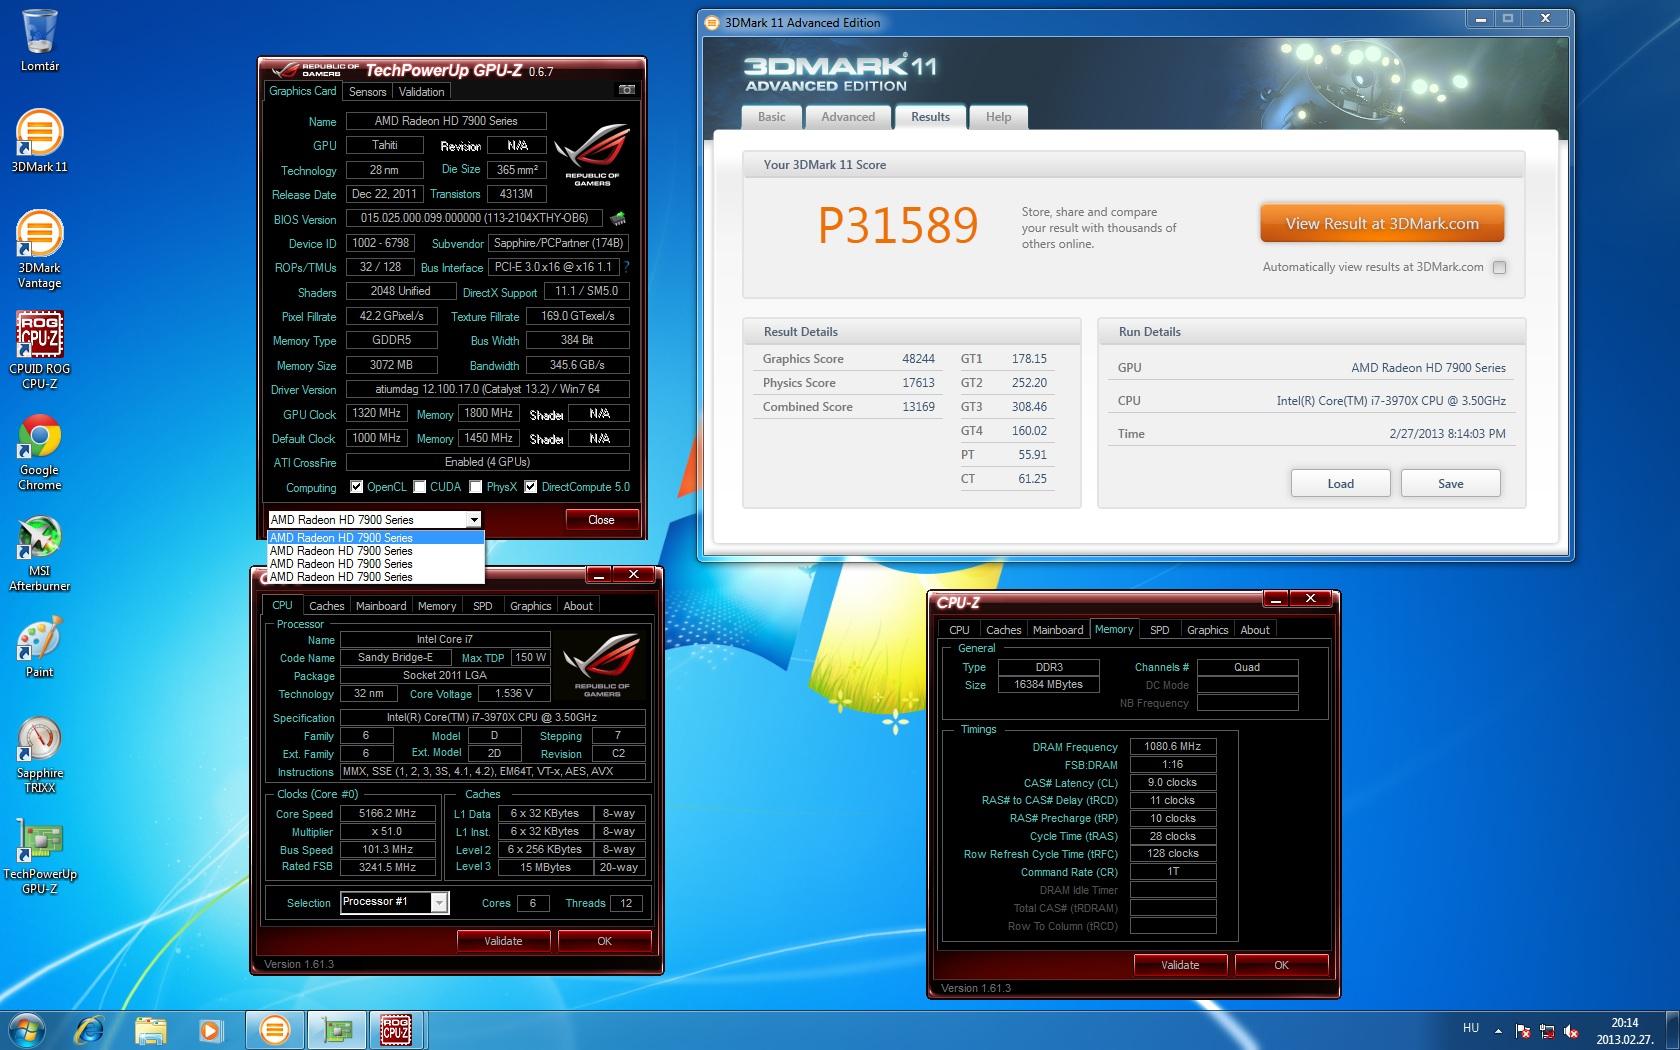
Task: Open the Basic tab in 3DMark 11
Action: point(771,117)
